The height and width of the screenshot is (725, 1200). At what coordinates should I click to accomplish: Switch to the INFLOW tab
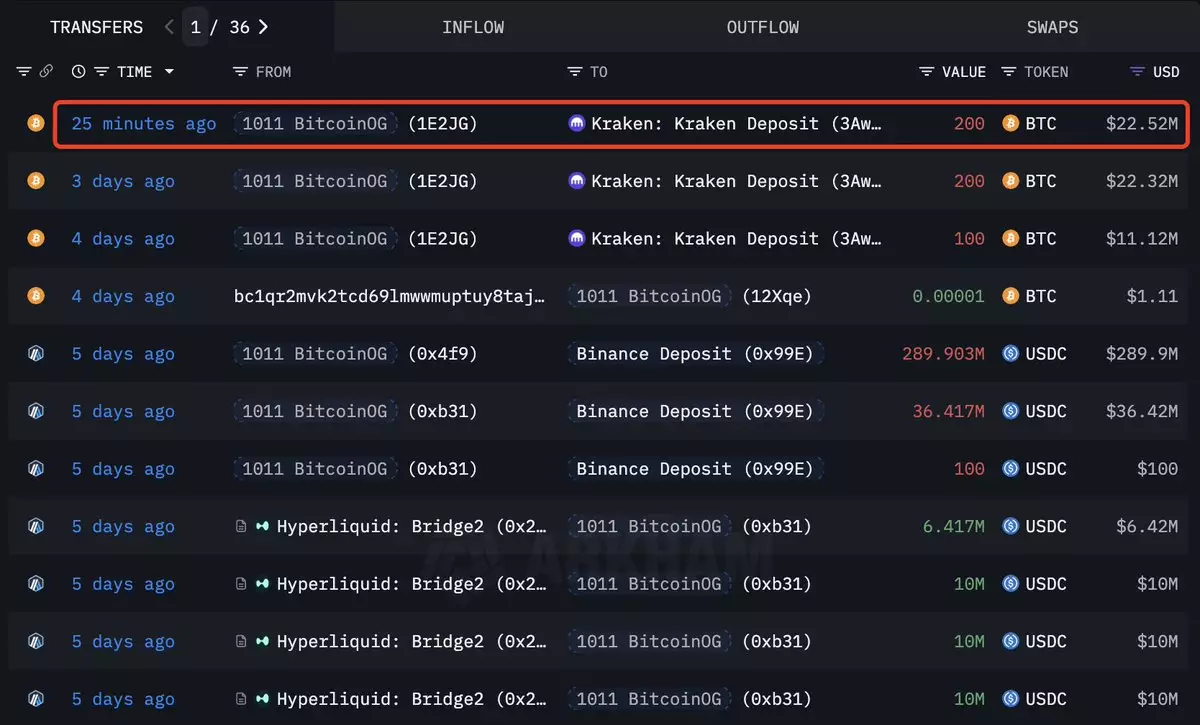click(473, 27)
